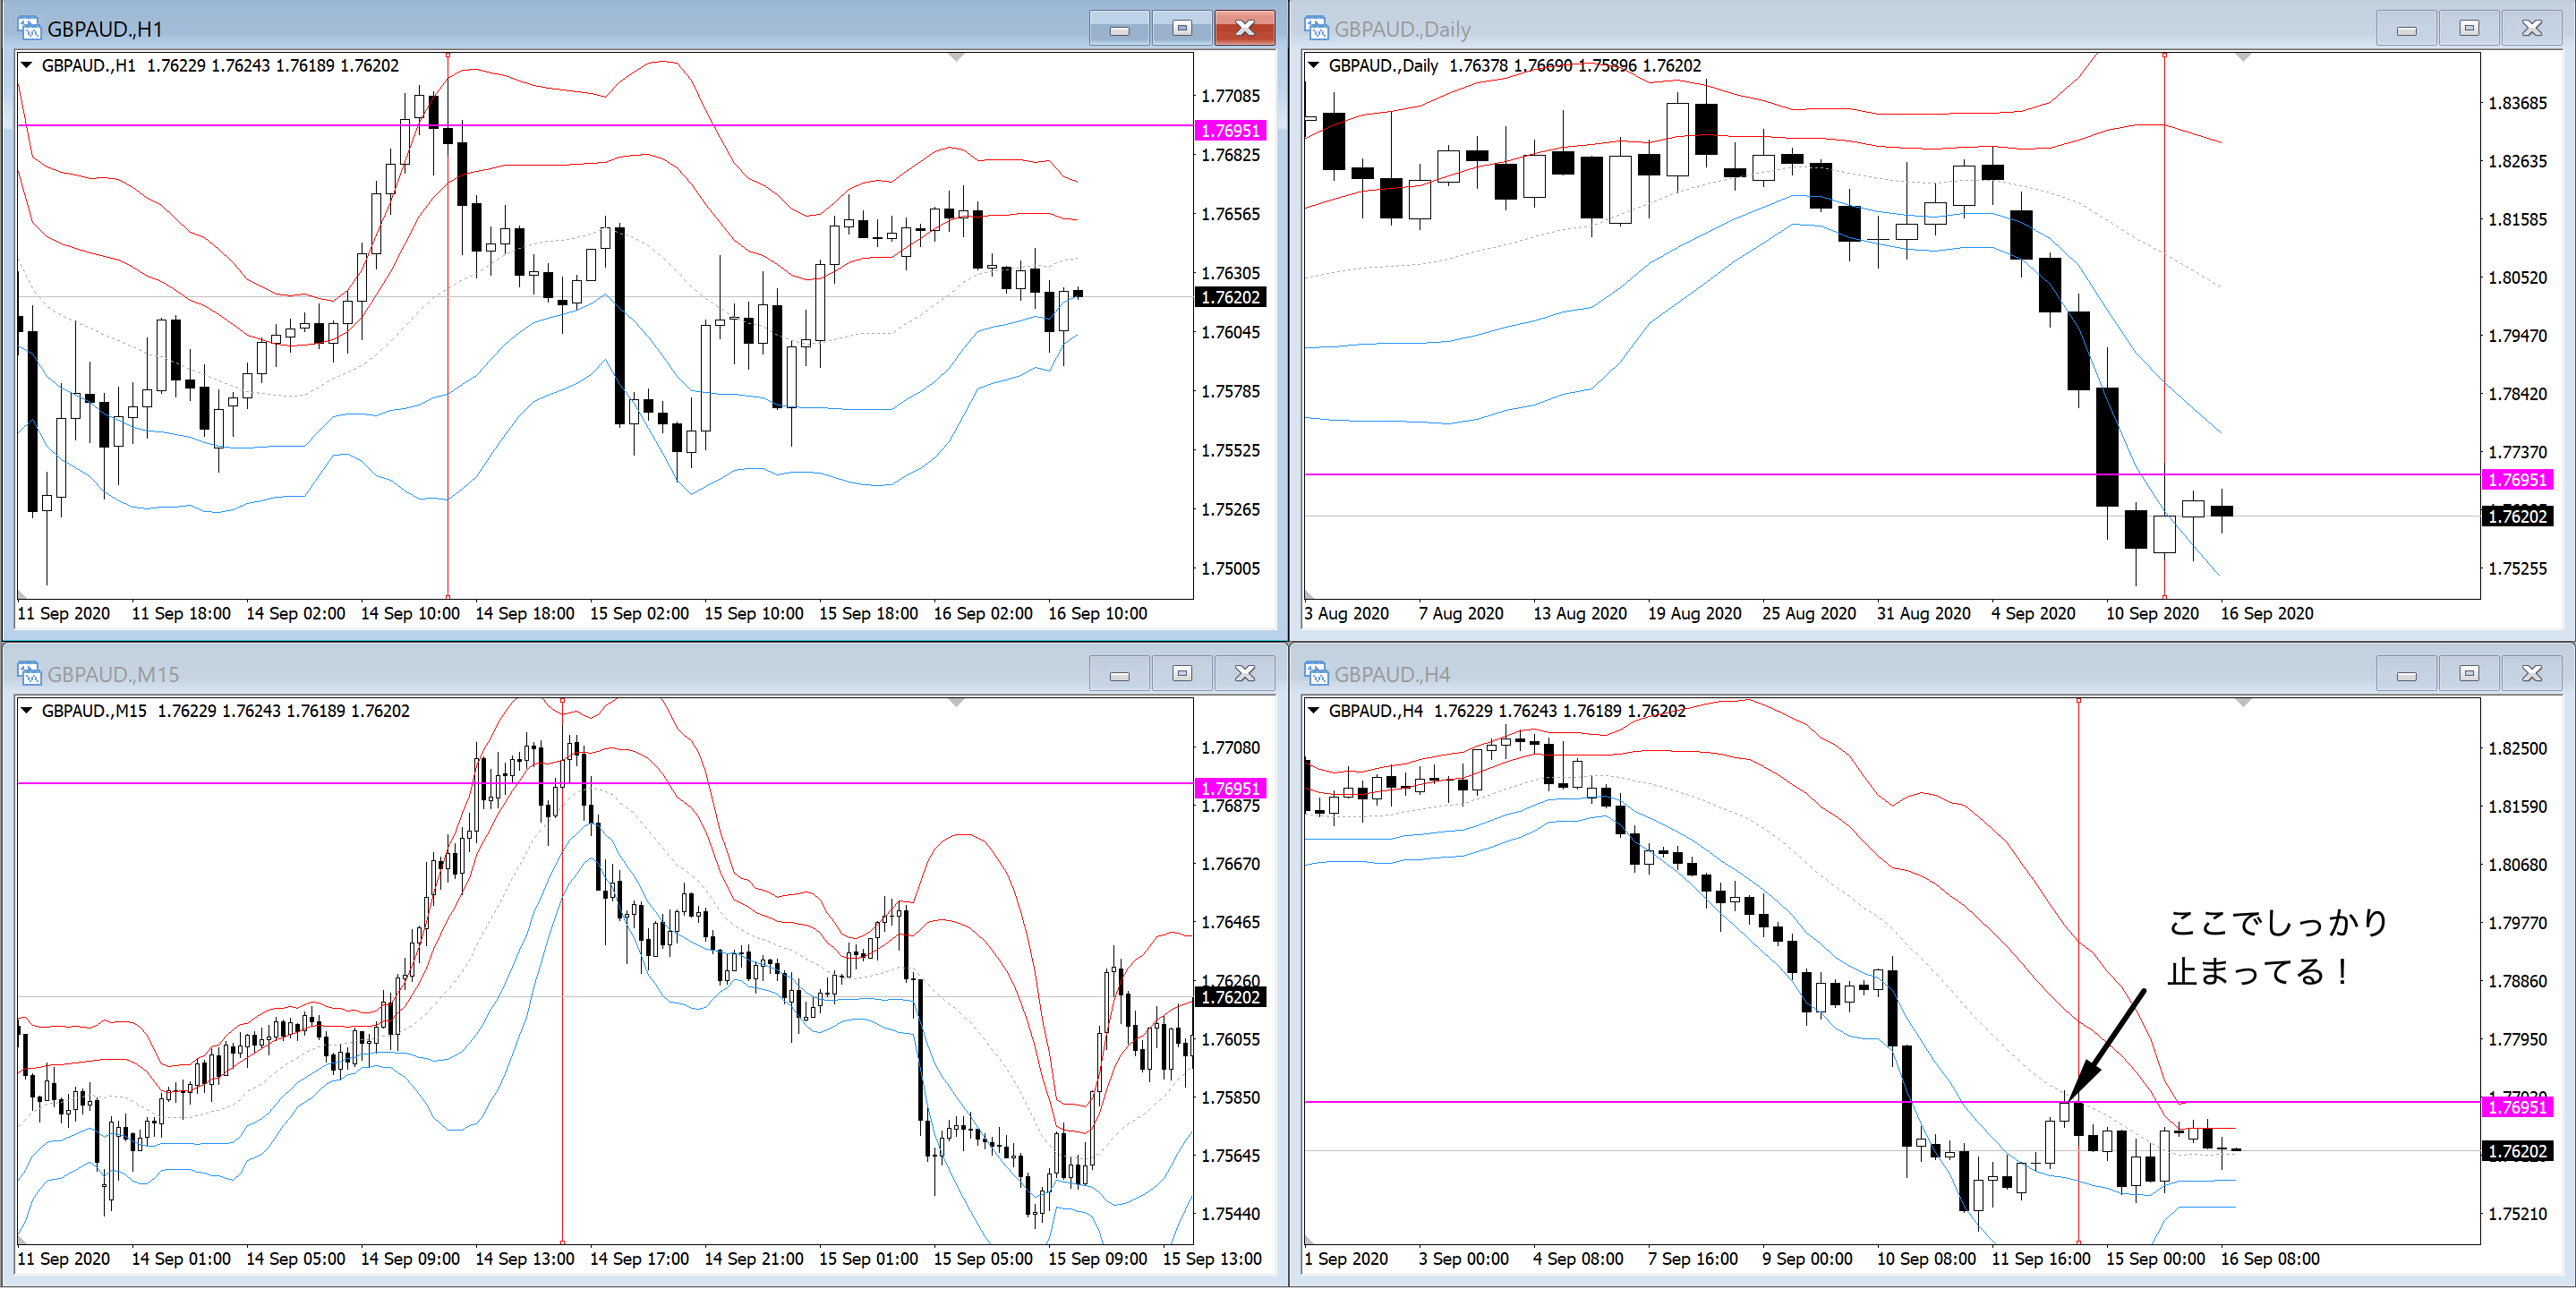
Task: Expand the triangle beside GBPAUD.,H1 label
Action: coord(27,65)
